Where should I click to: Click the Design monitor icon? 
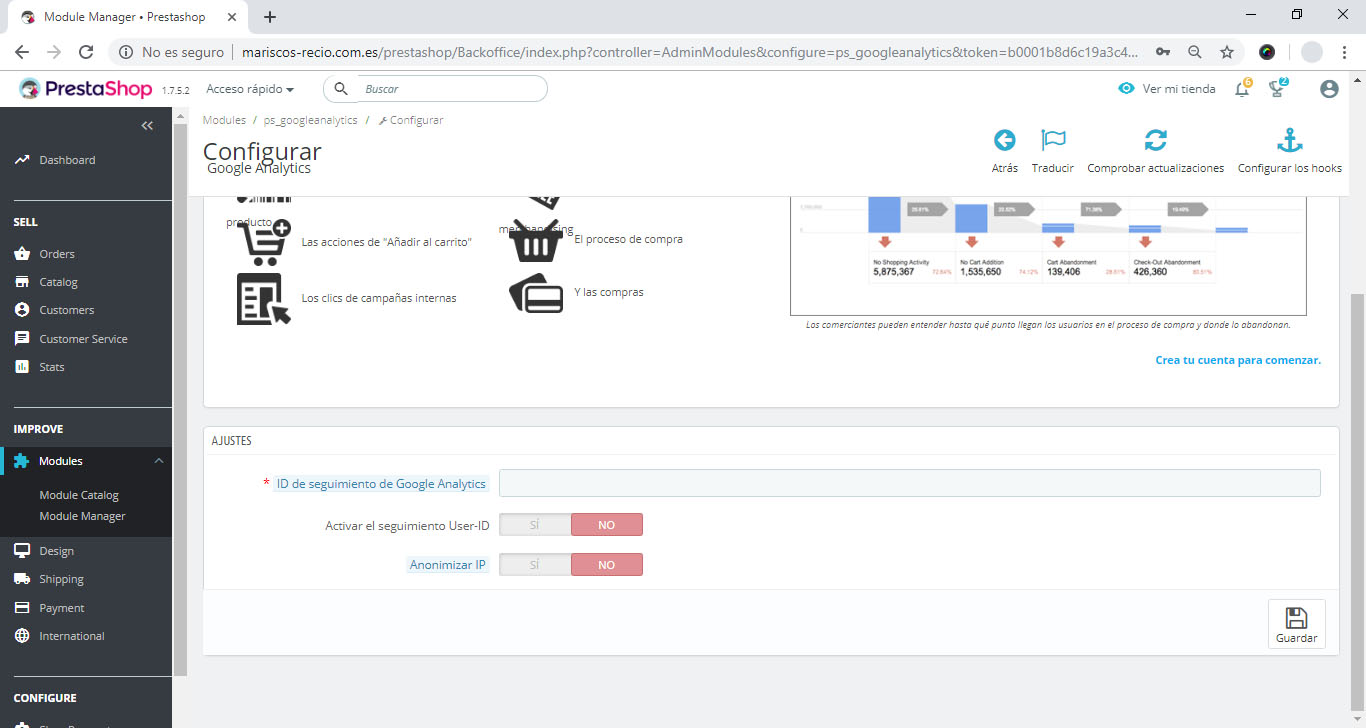(x=22, y=551)
